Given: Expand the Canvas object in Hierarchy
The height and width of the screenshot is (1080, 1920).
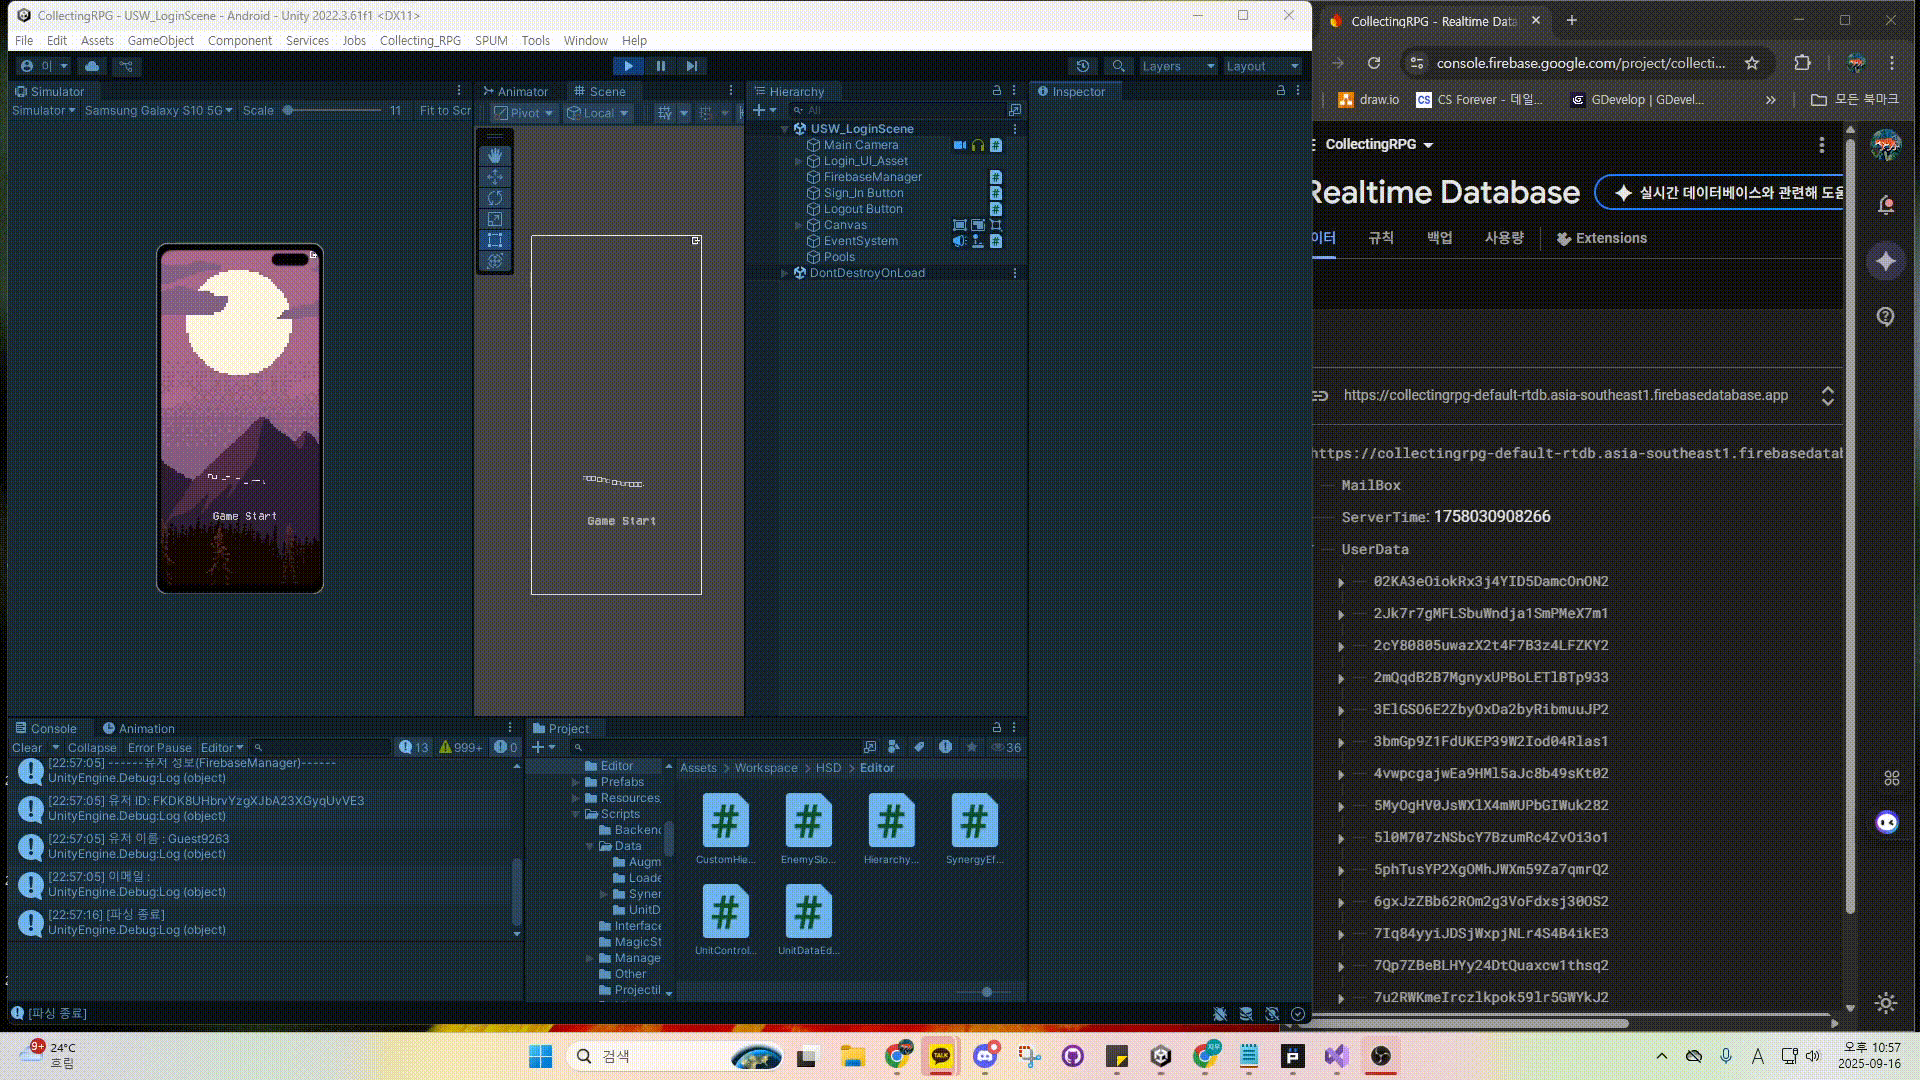Looking at the screenshot, I should 798,225.
